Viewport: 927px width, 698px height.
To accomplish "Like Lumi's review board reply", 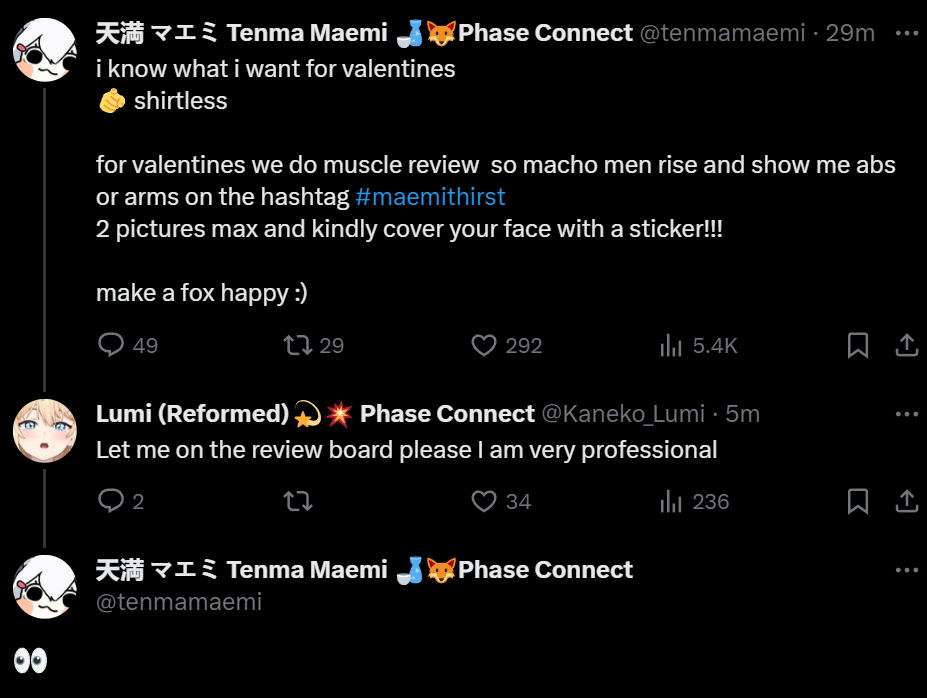I will click(484, 501).
